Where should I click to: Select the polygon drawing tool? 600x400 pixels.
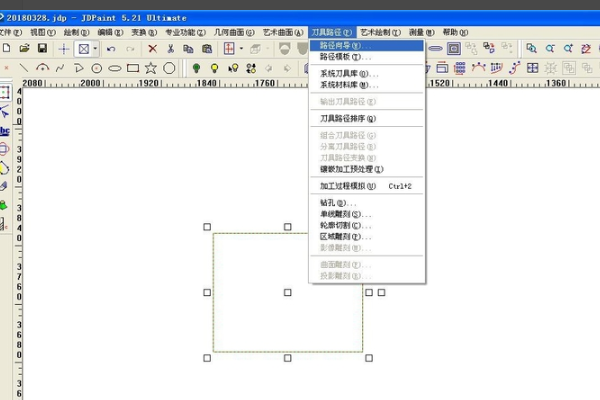point(169,68)
